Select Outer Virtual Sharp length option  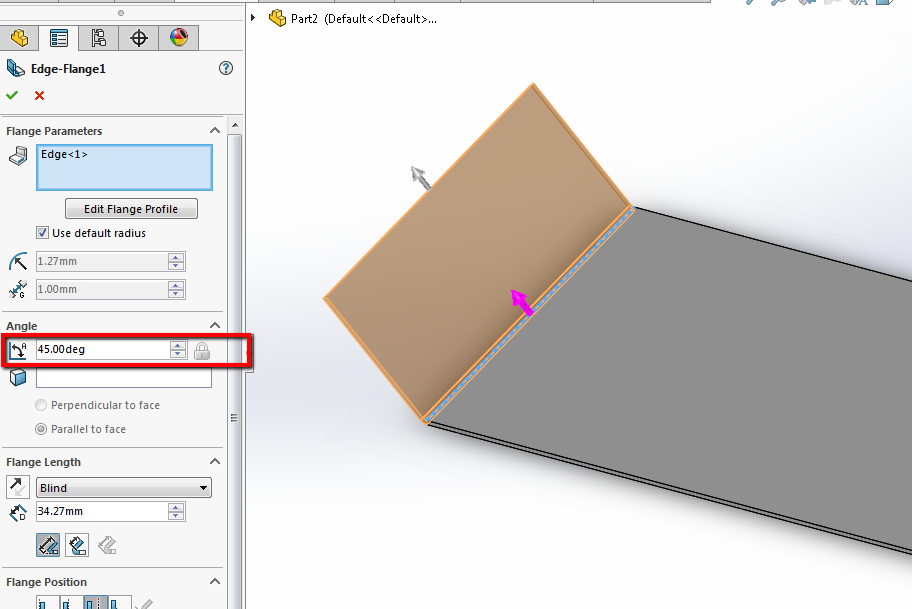tap(48, 545)
